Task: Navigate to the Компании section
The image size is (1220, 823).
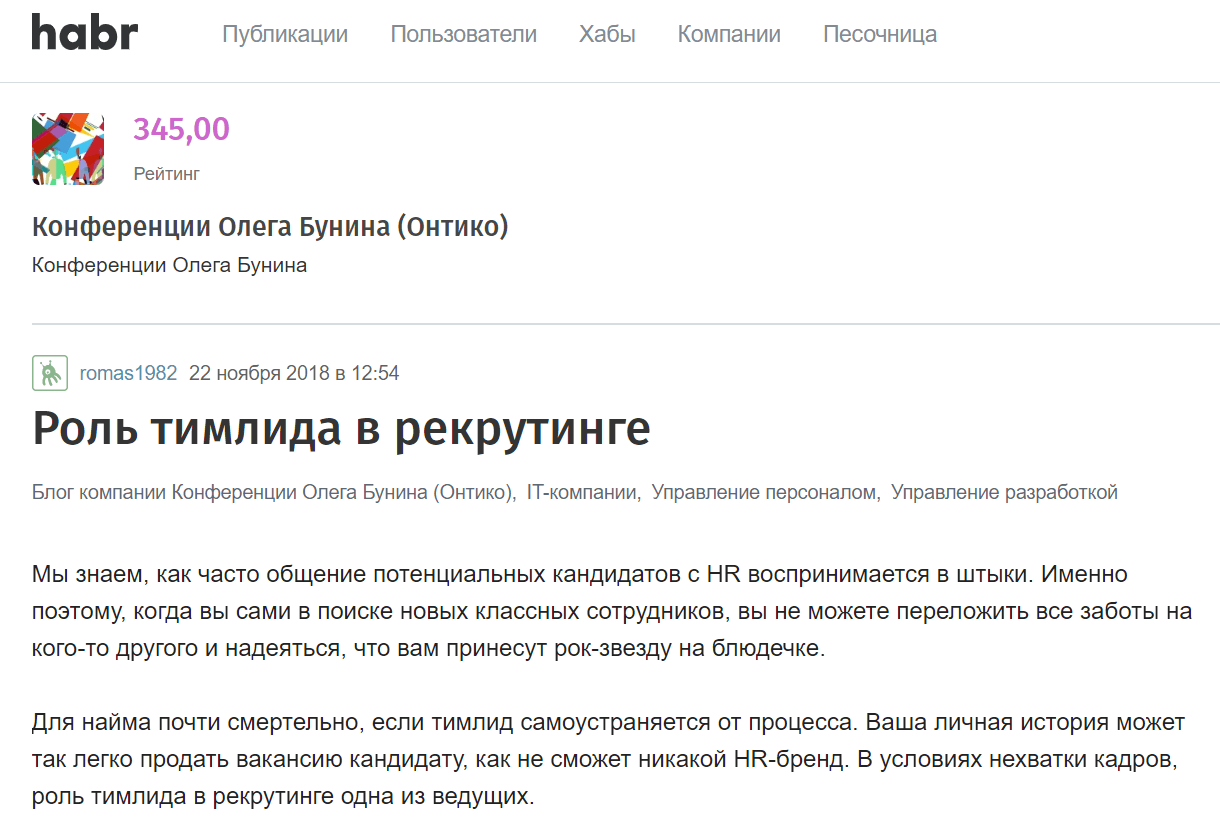Action: point(729,34)
